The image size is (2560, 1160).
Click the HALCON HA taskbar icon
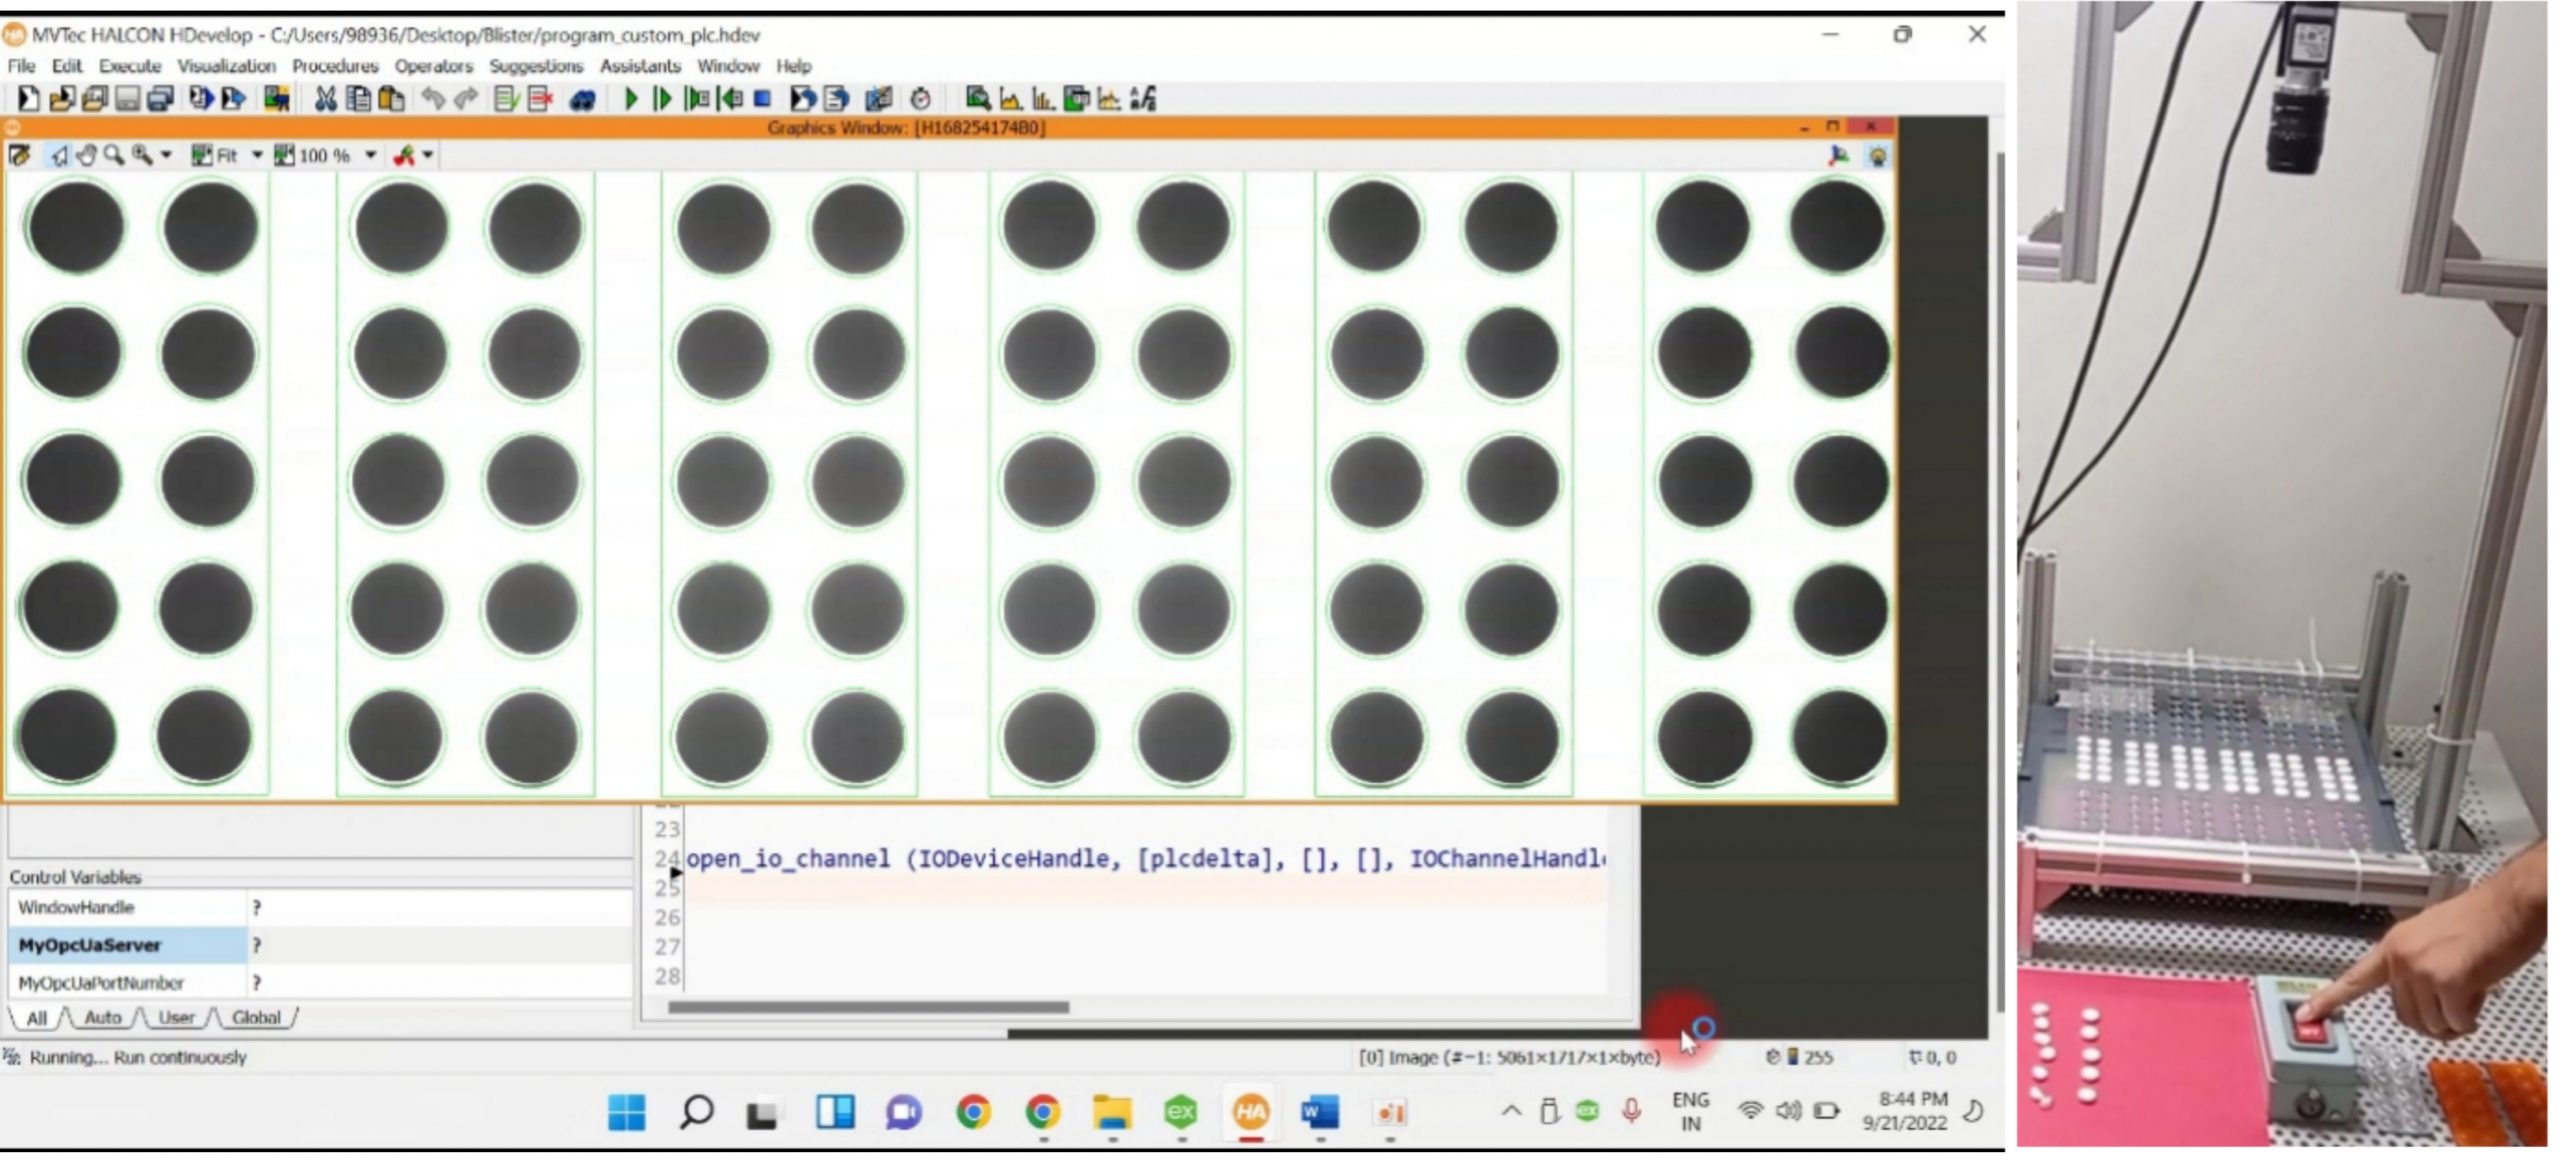click(x=1250, y=1112)
